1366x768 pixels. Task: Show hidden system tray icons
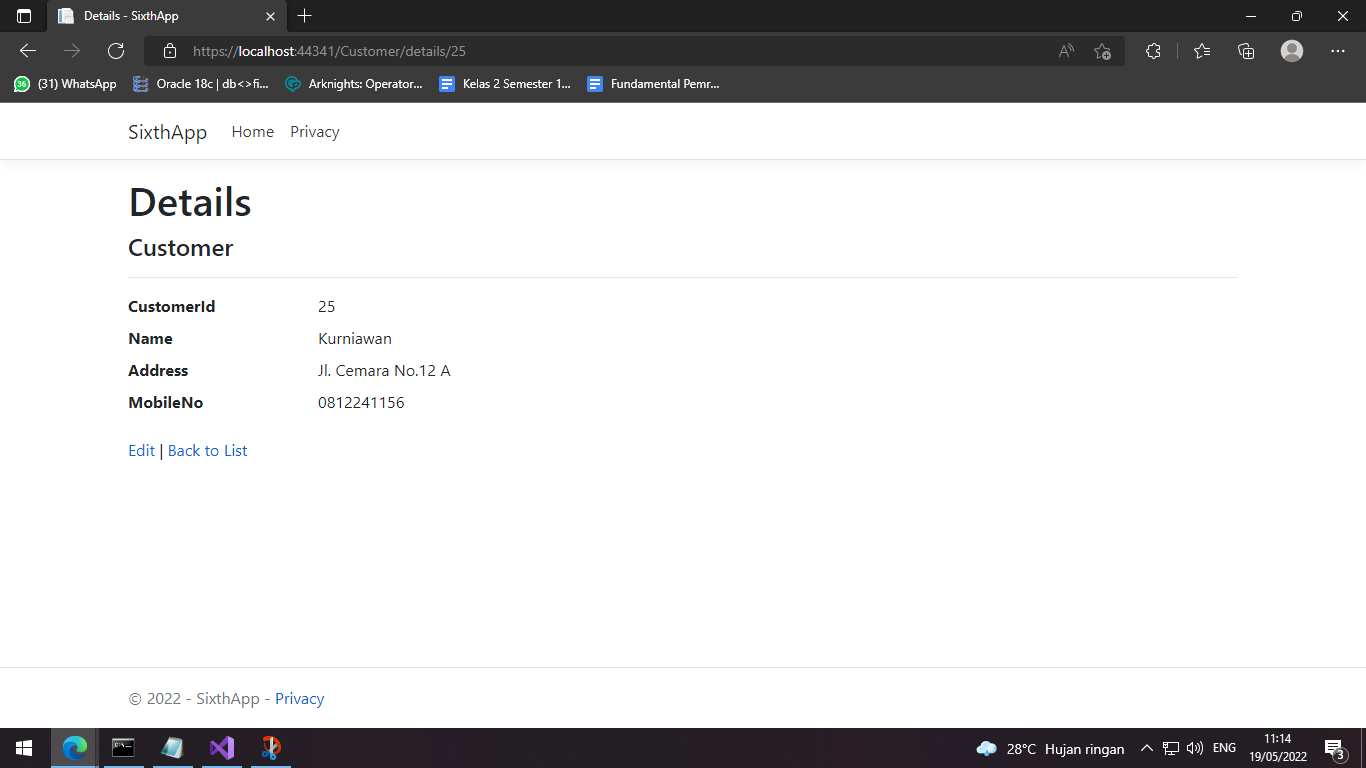click(1146, 748)
